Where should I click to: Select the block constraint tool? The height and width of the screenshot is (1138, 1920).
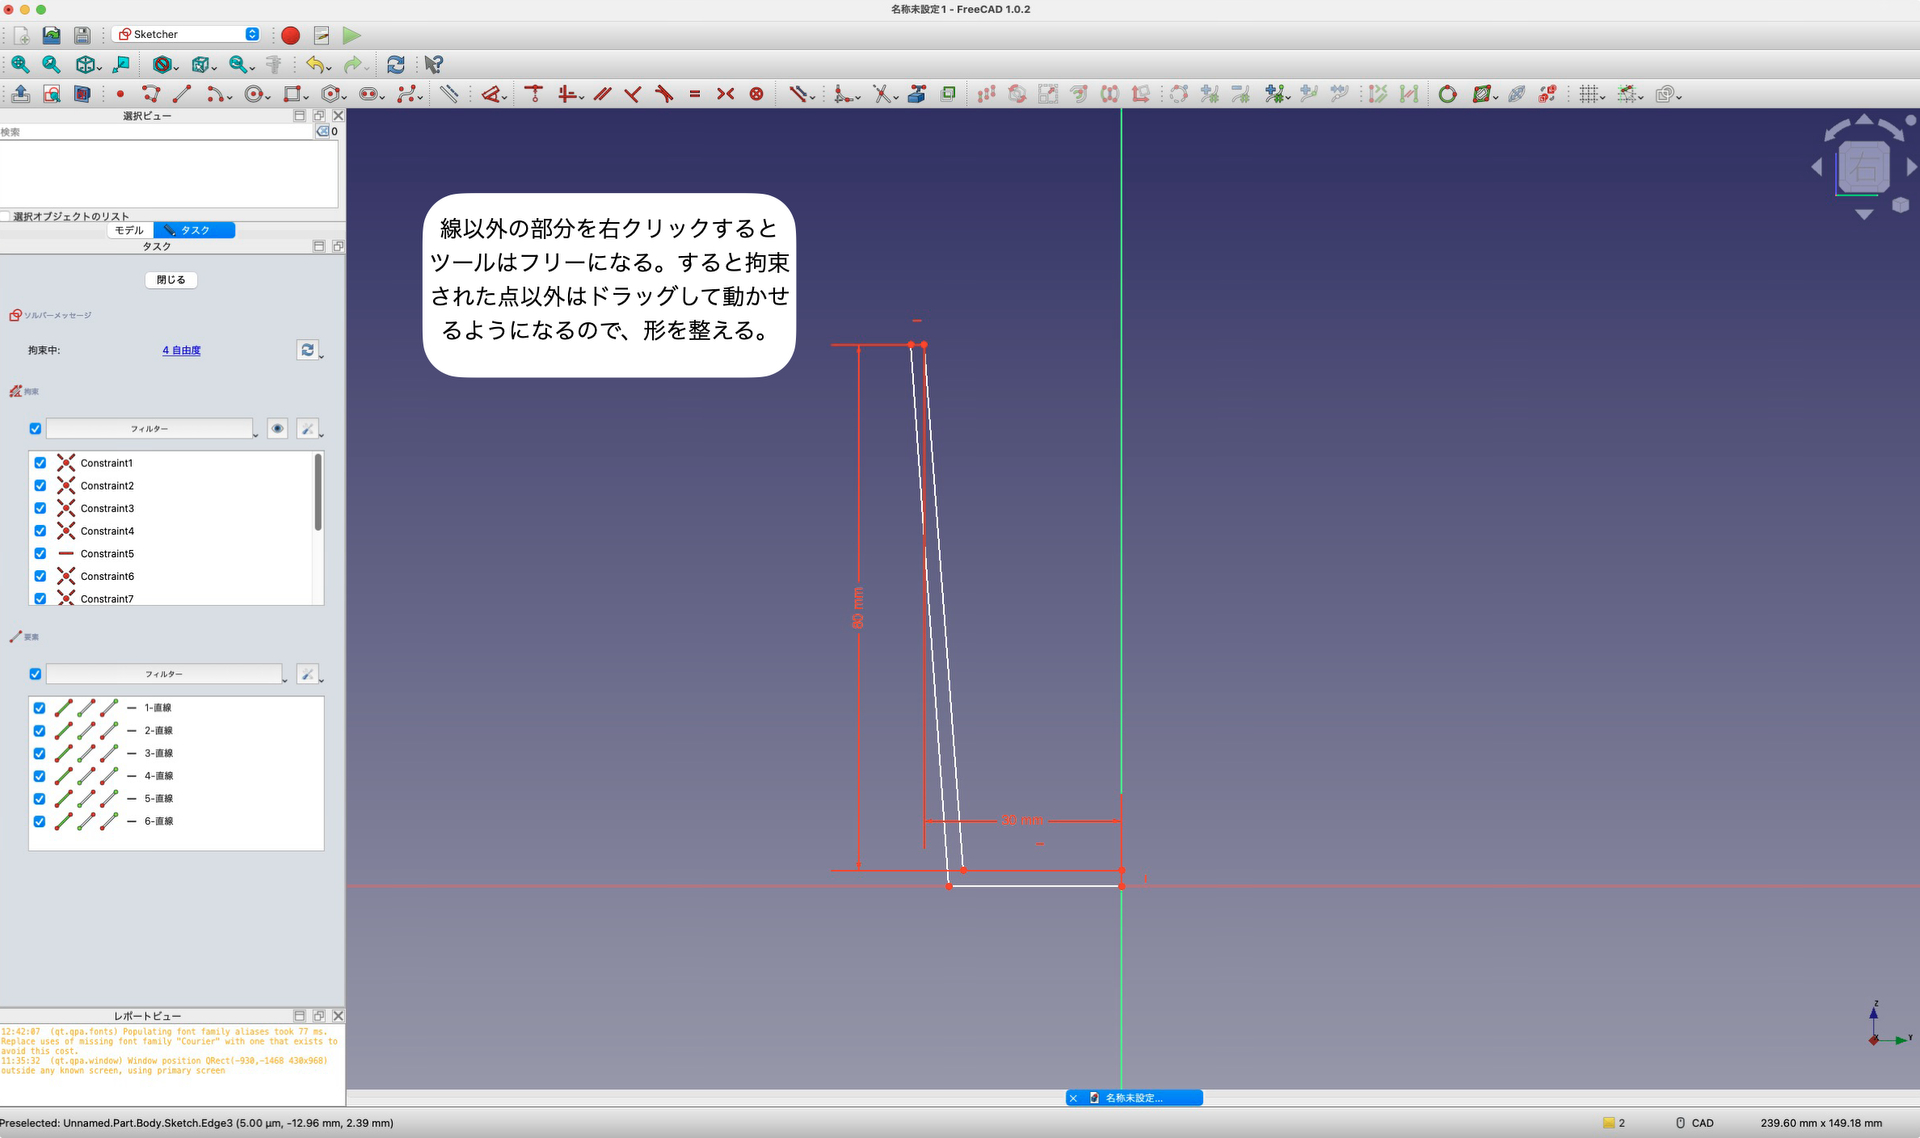(x=757, y=94)
